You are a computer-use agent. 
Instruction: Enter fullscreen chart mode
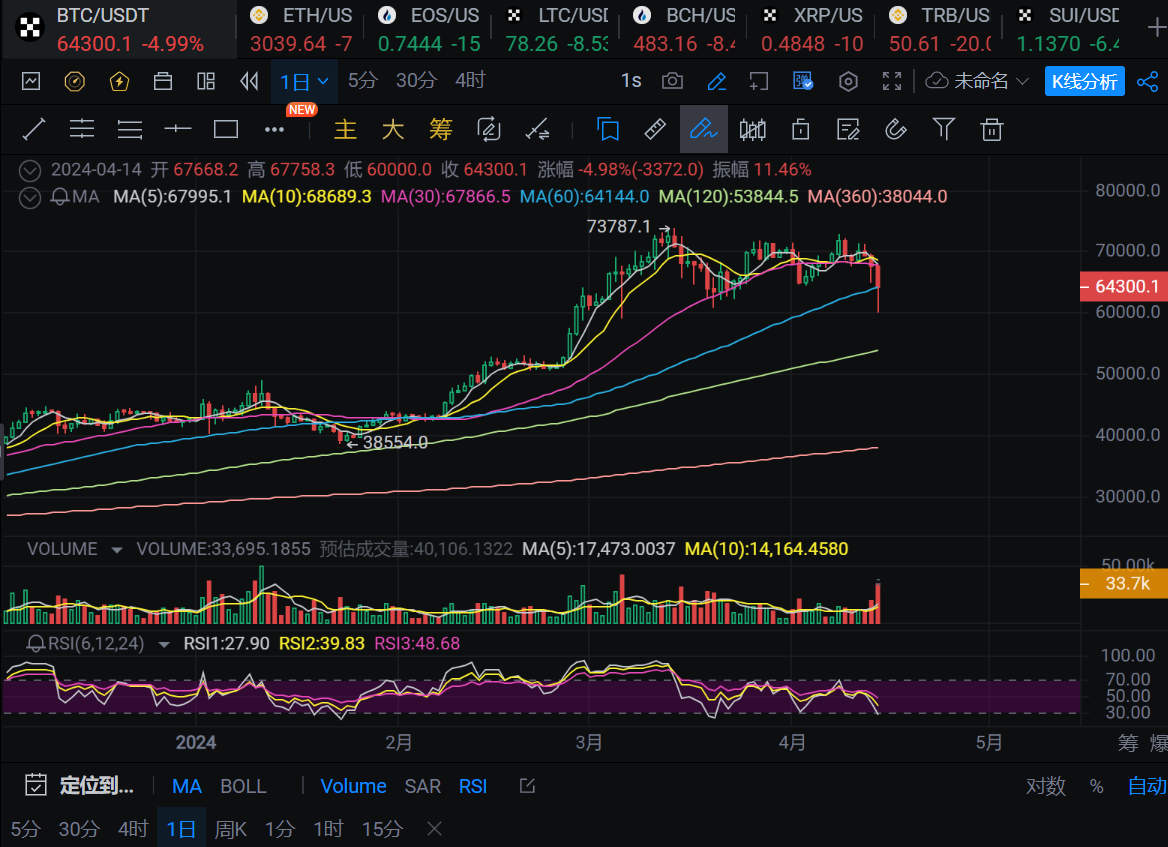point(891,81)
